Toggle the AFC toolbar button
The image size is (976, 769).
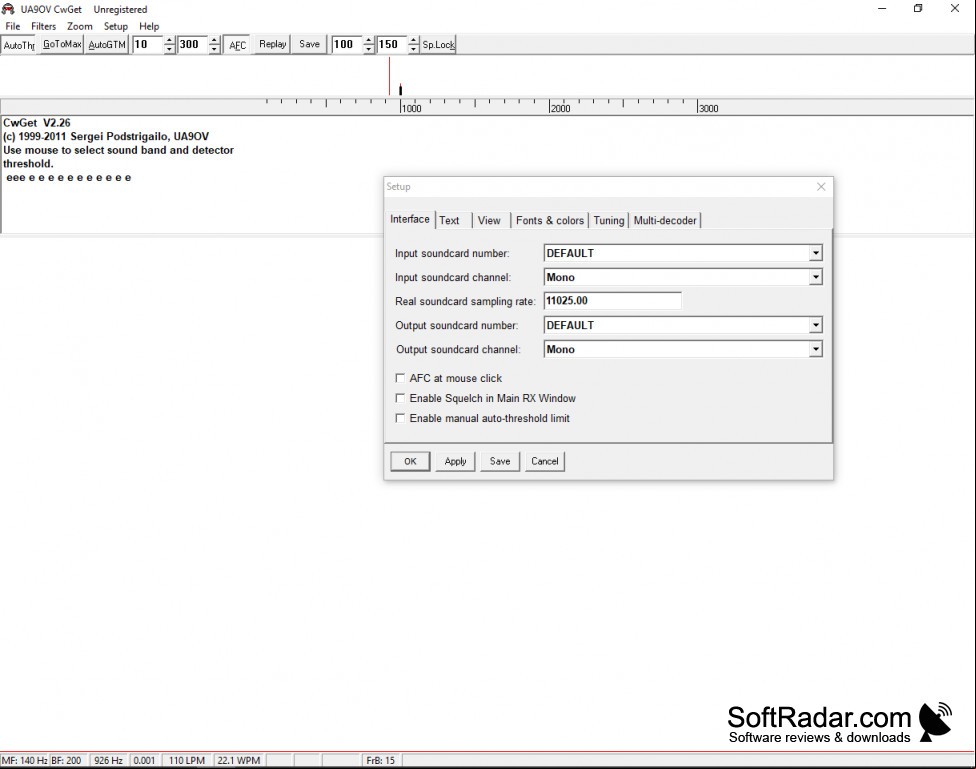pyautogui.click(x=237, y=45)
